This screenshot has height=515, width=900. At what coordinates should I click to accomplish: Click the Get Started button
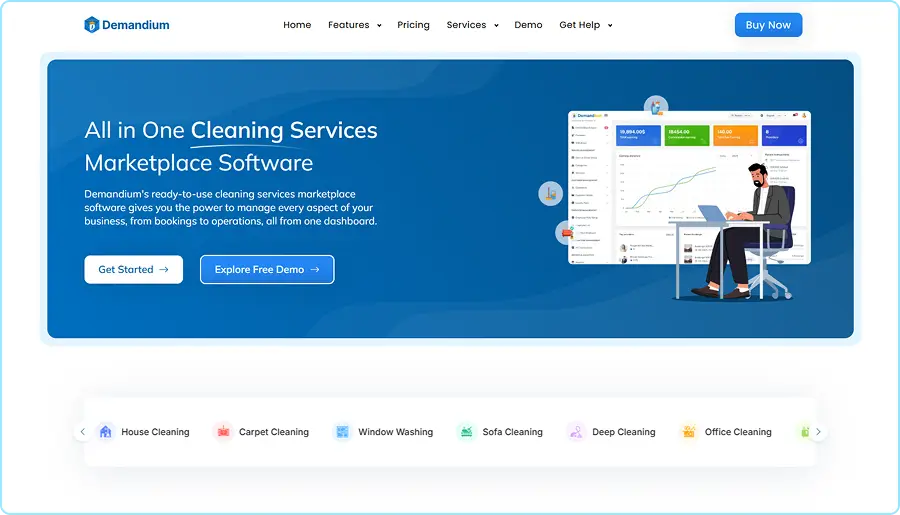[133, 269]
